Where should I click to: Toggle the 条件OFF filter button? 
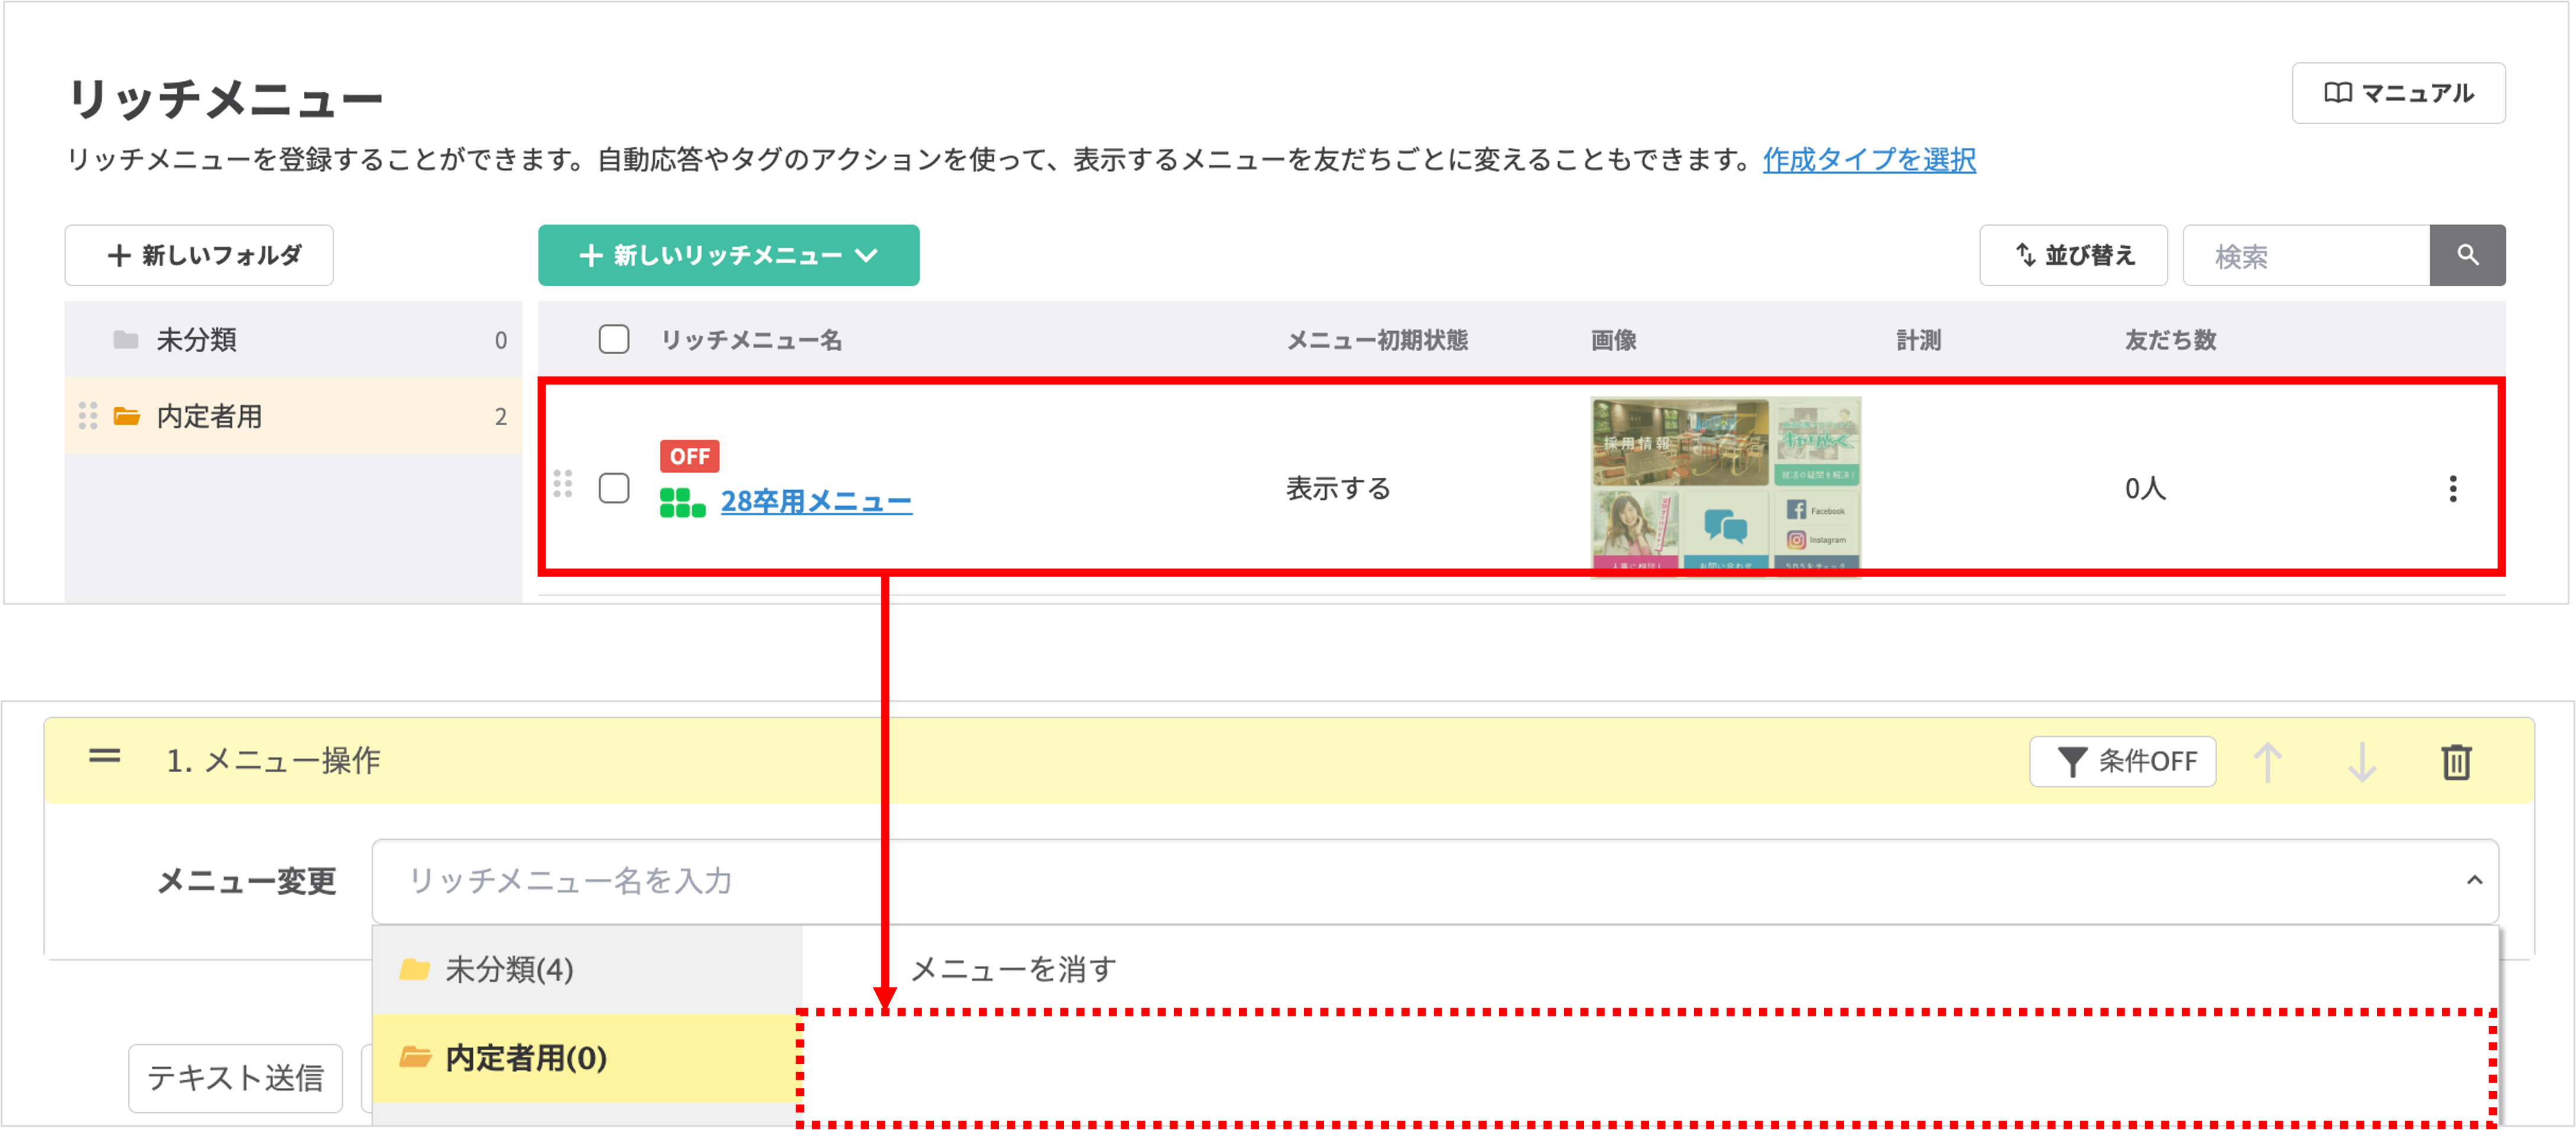pyautogui.click(x=2122, y=762)
